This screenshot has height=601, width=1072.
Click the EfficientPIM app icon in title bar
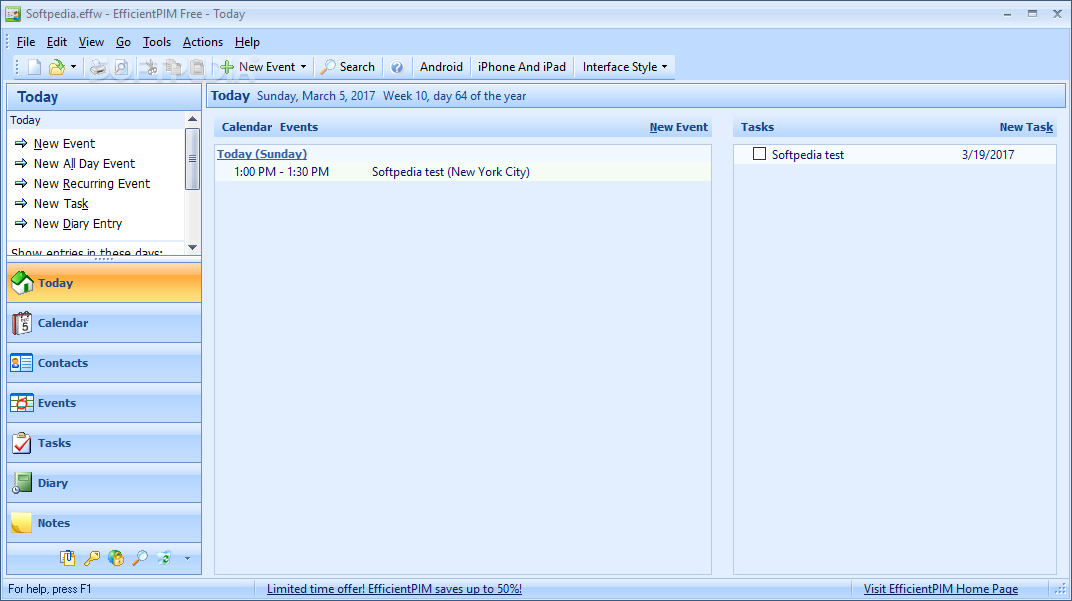click(12, 14)
